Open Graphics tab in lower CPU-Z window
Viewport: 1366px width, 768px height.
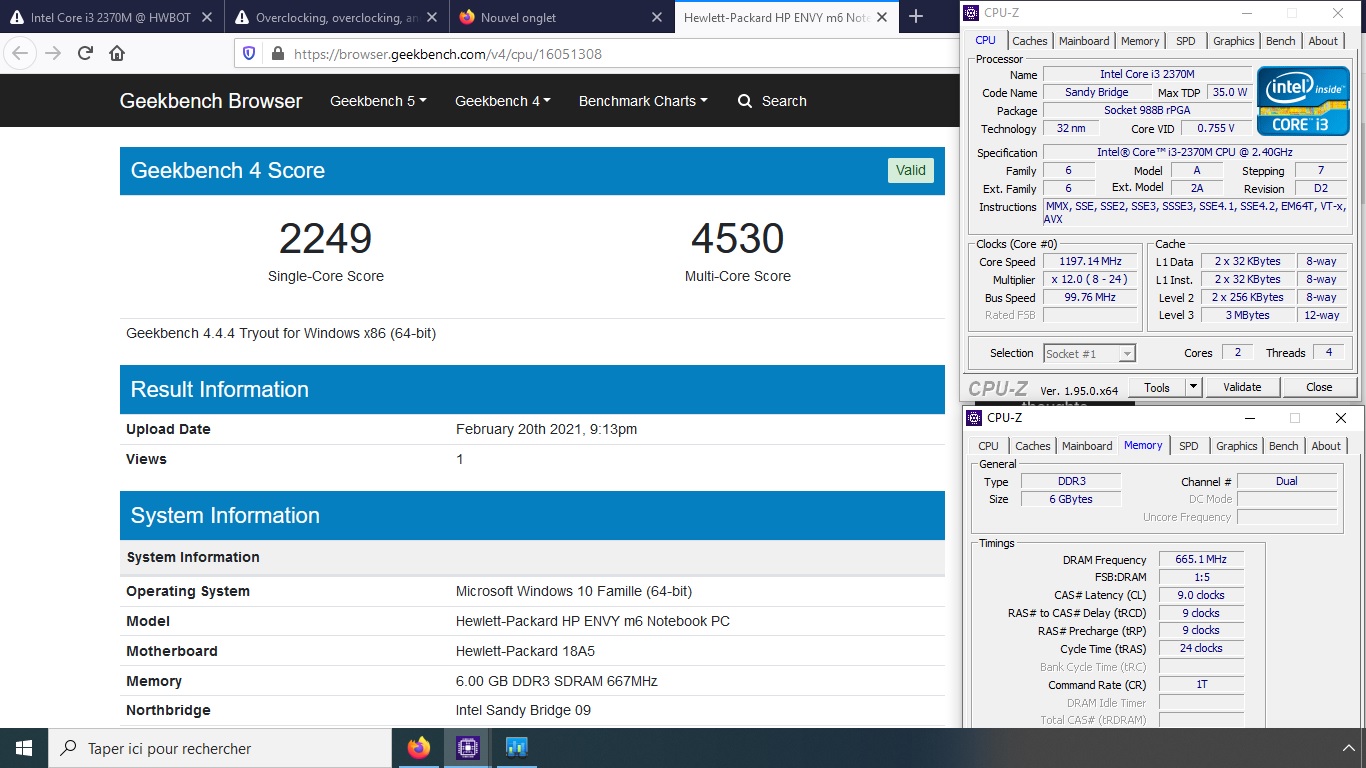pos(1236,446)
